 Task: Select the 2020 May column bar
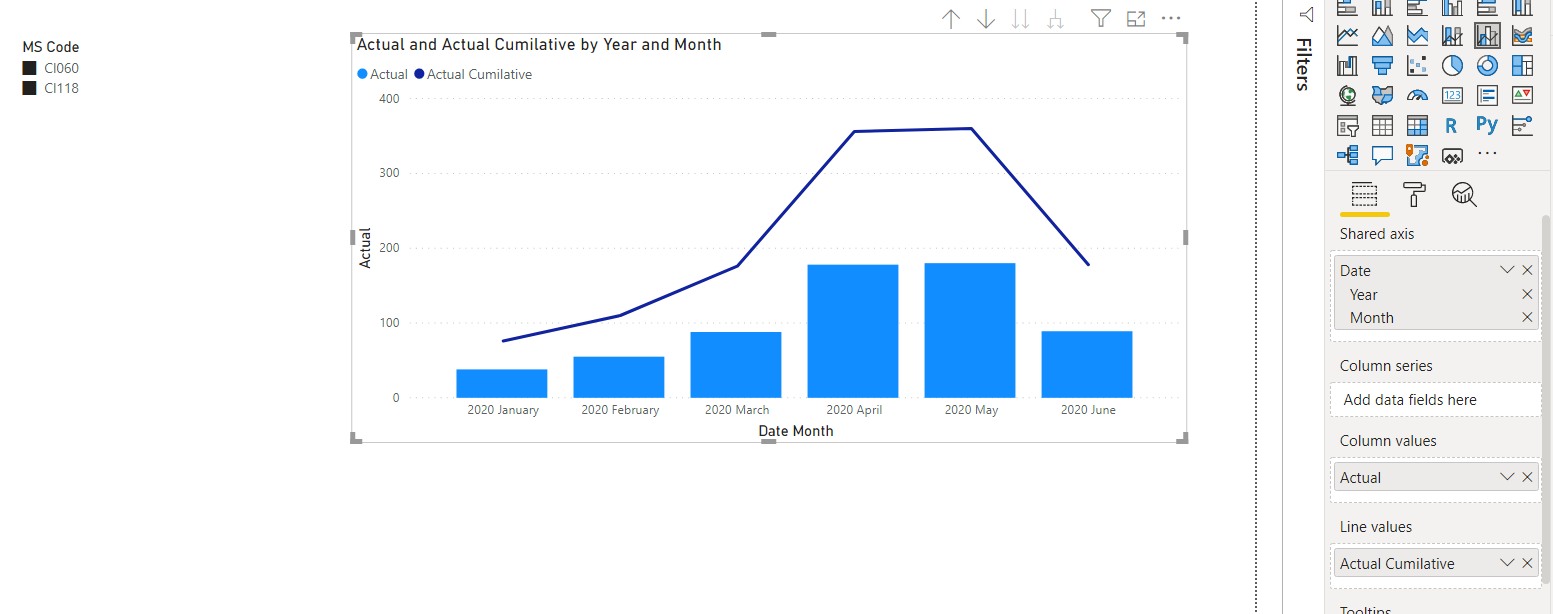click(x=970, y=330)
